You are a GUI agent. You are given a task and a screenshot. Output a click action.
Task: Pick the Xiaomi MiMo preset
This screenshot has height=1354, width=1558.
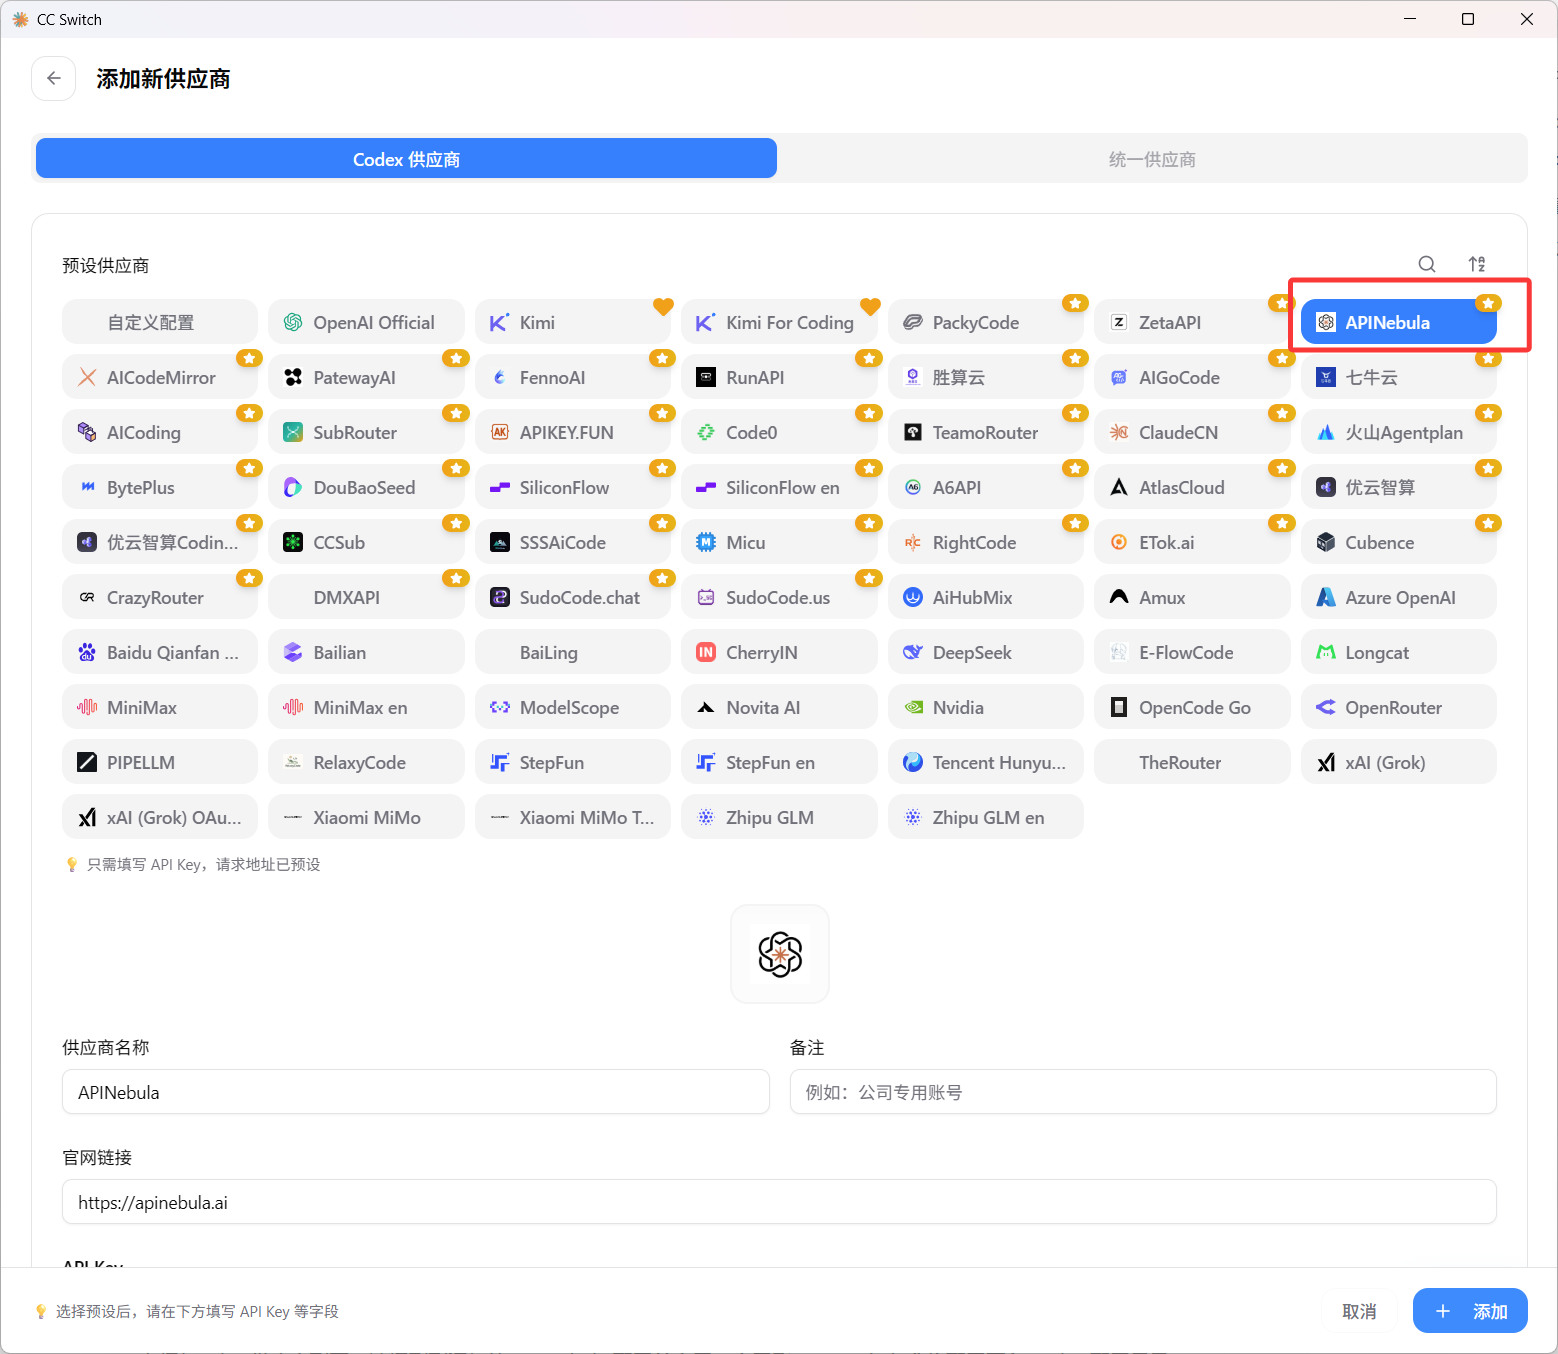coord(366,817)
